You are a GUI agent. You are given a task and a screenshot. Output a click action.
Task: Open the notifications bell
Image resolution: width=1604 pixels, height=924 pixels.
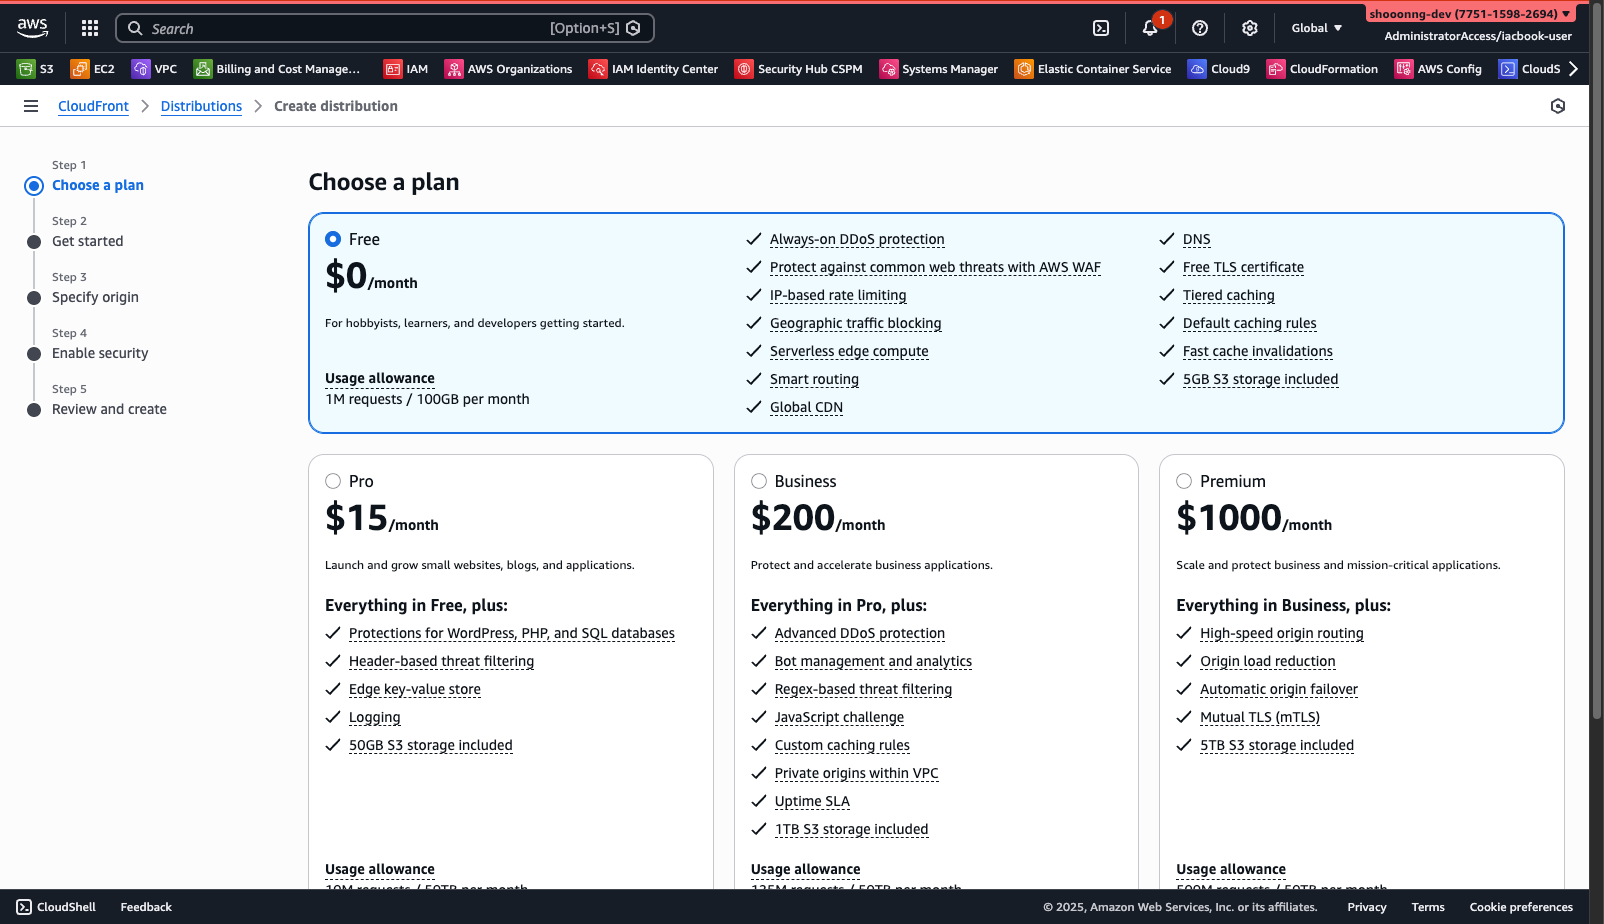tap(1150, 28)
